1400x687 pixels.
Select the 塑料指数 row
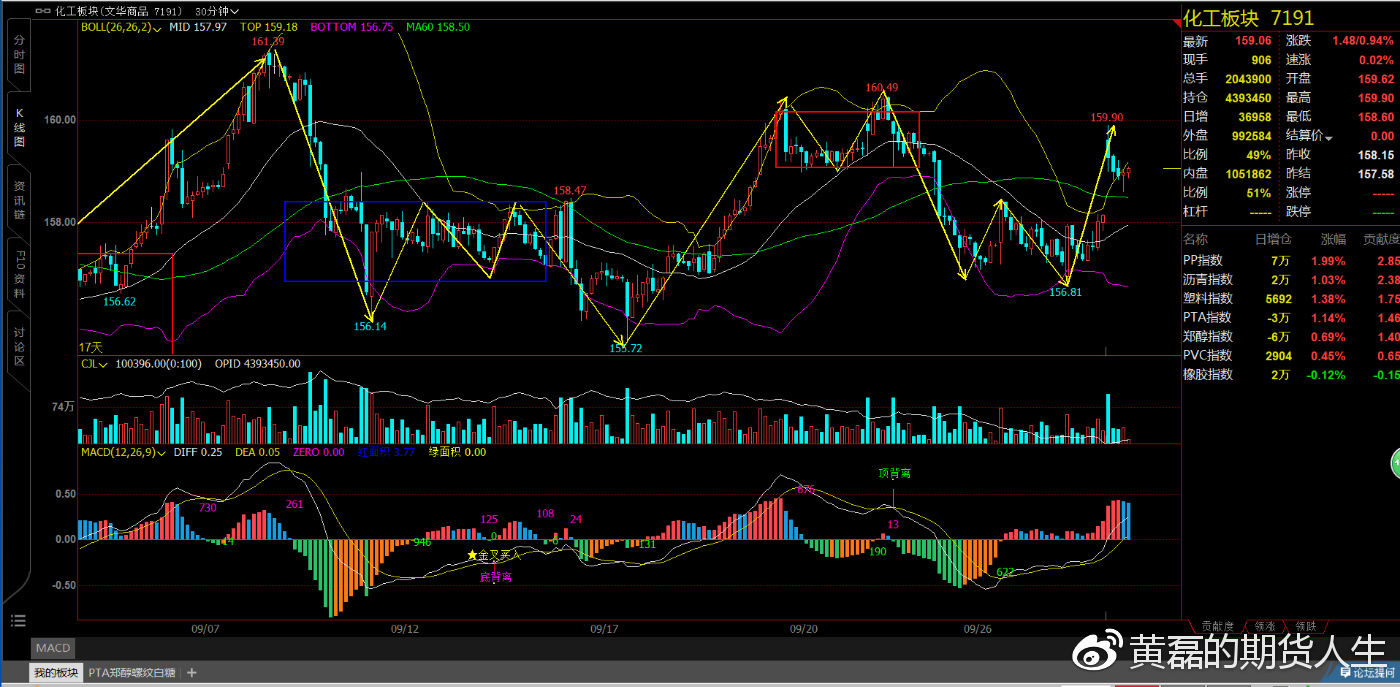(x=1290, y=298)
